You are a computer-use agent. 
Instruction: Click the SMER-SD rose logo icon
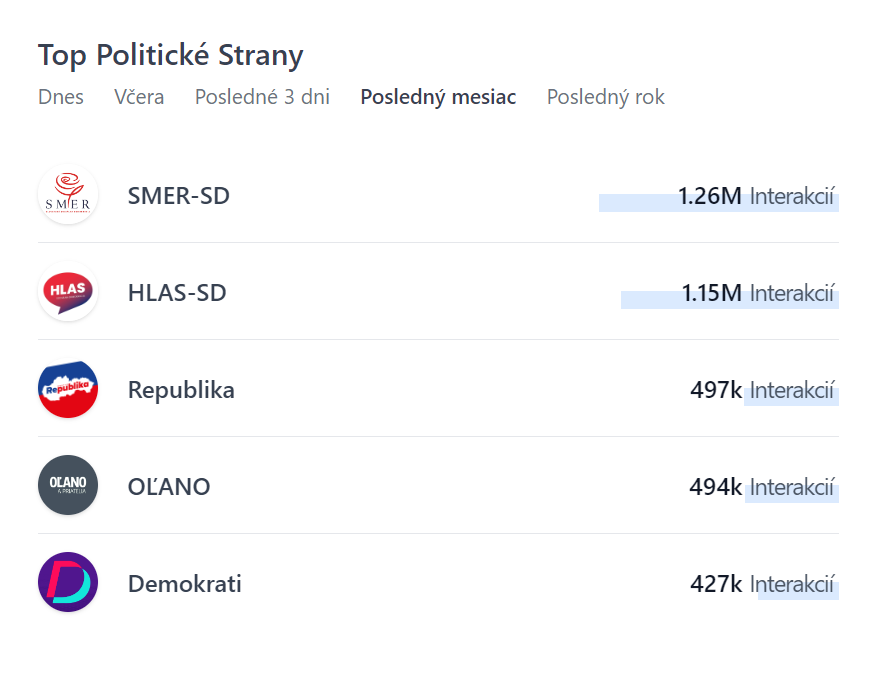(68, 195)
